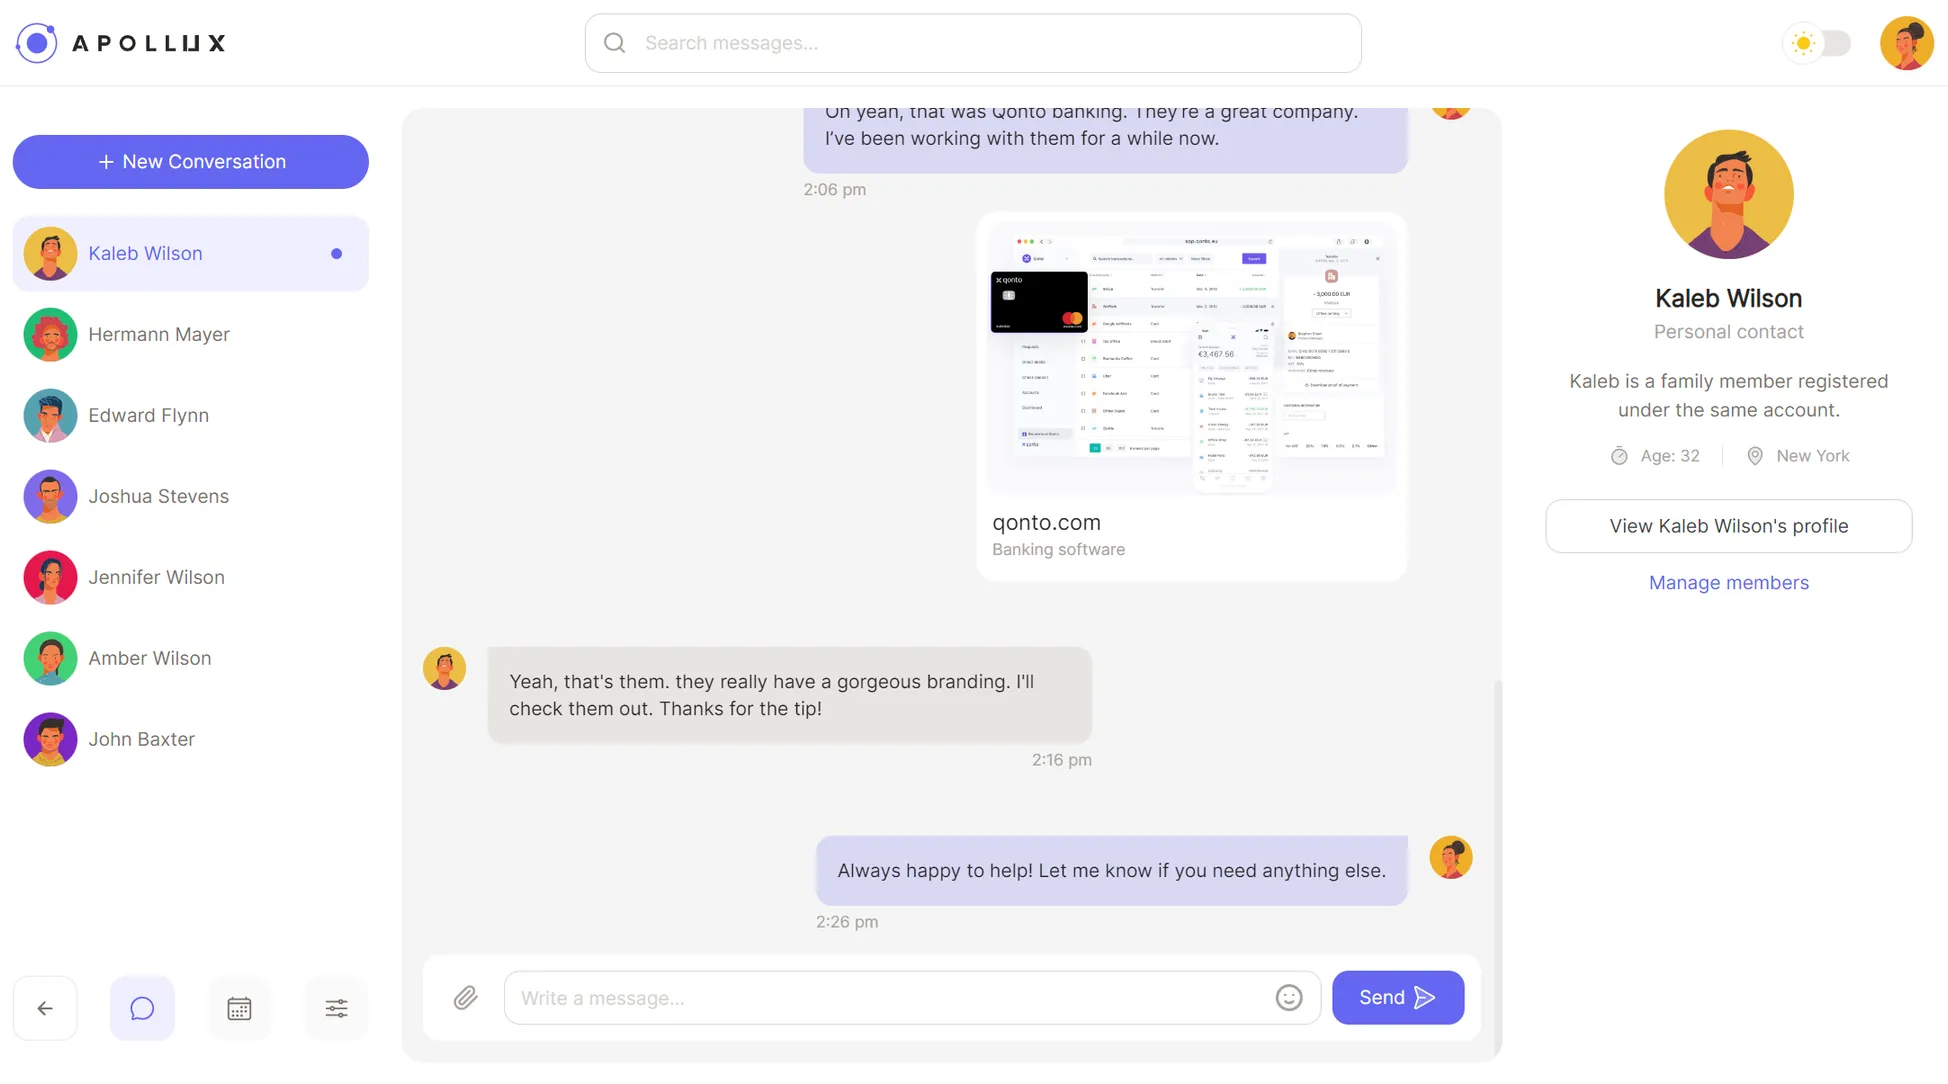Click the user avatar in top-right corner
This screenshot has height=1084, width=1948.
click(1907, 43)
